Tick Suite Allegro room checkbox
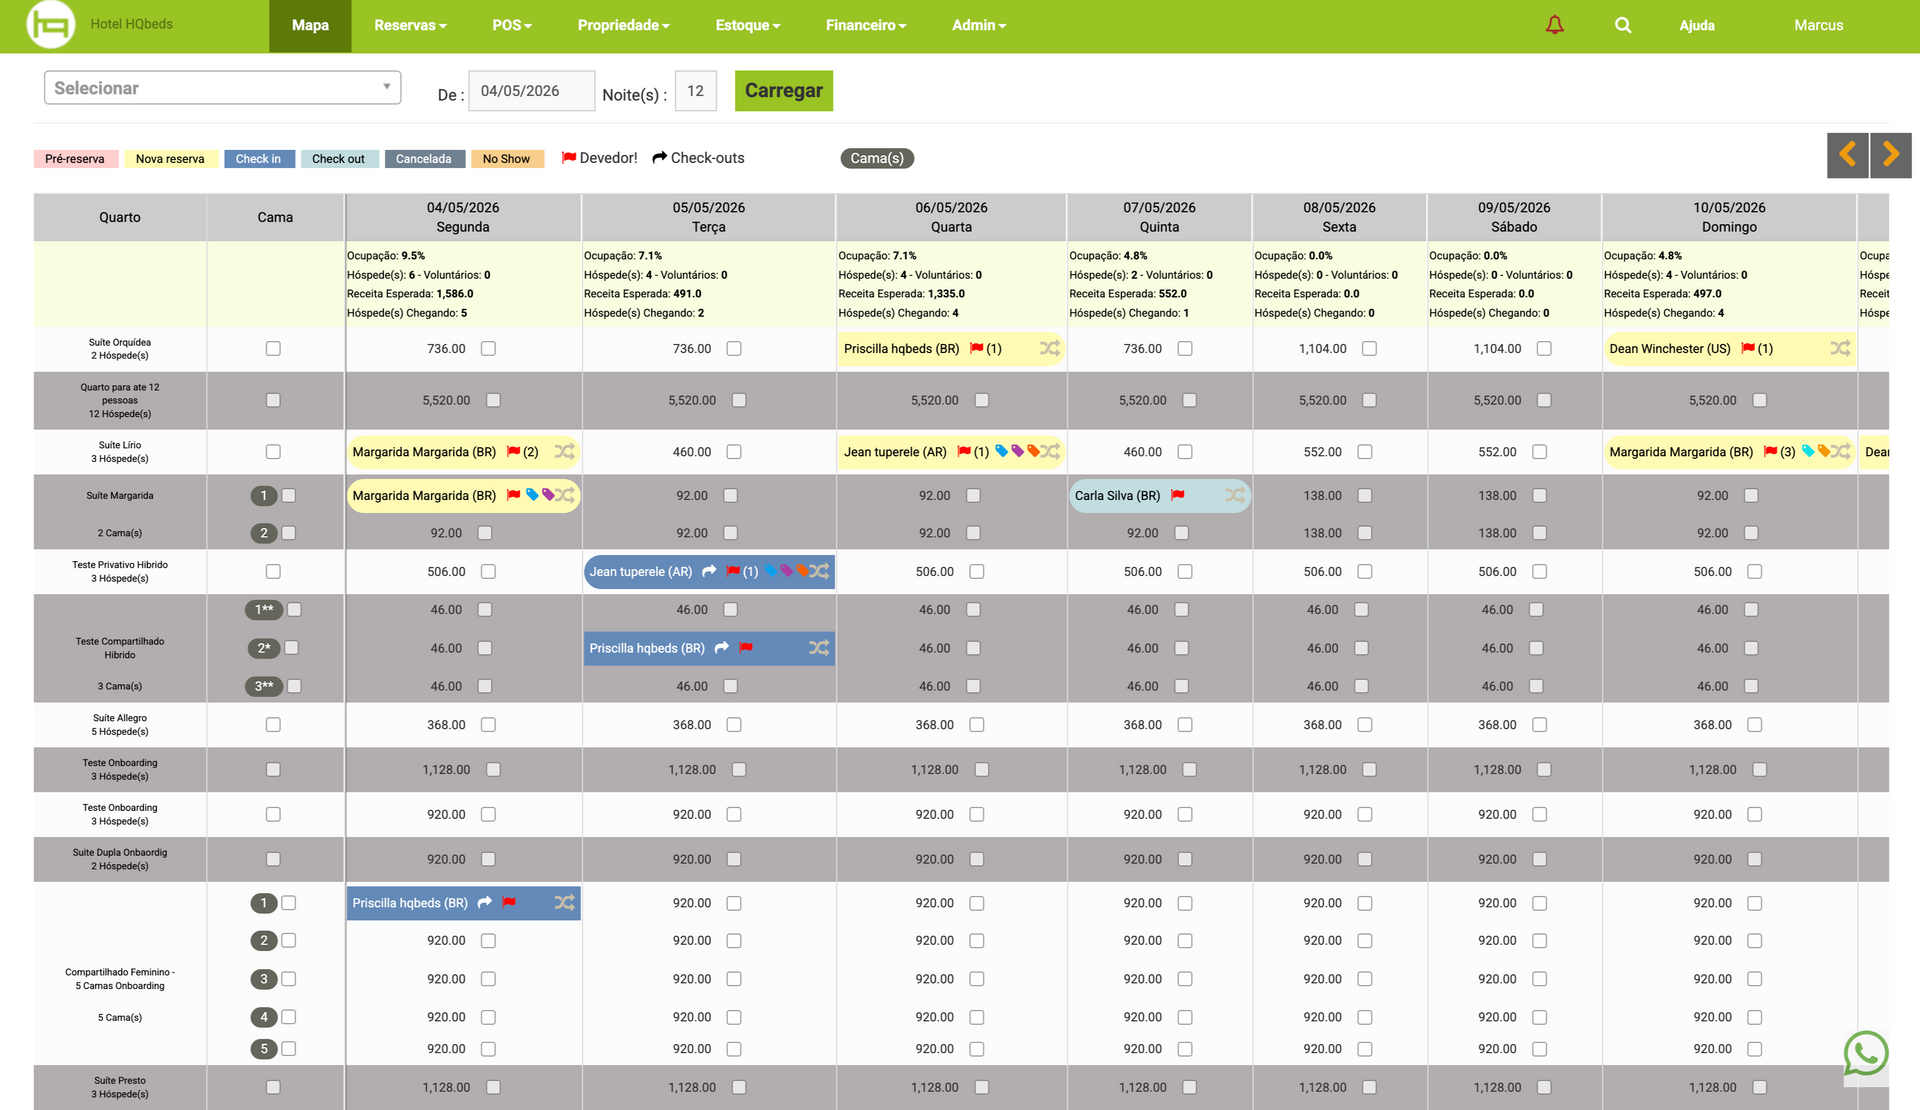 click(x=273, y=724)
